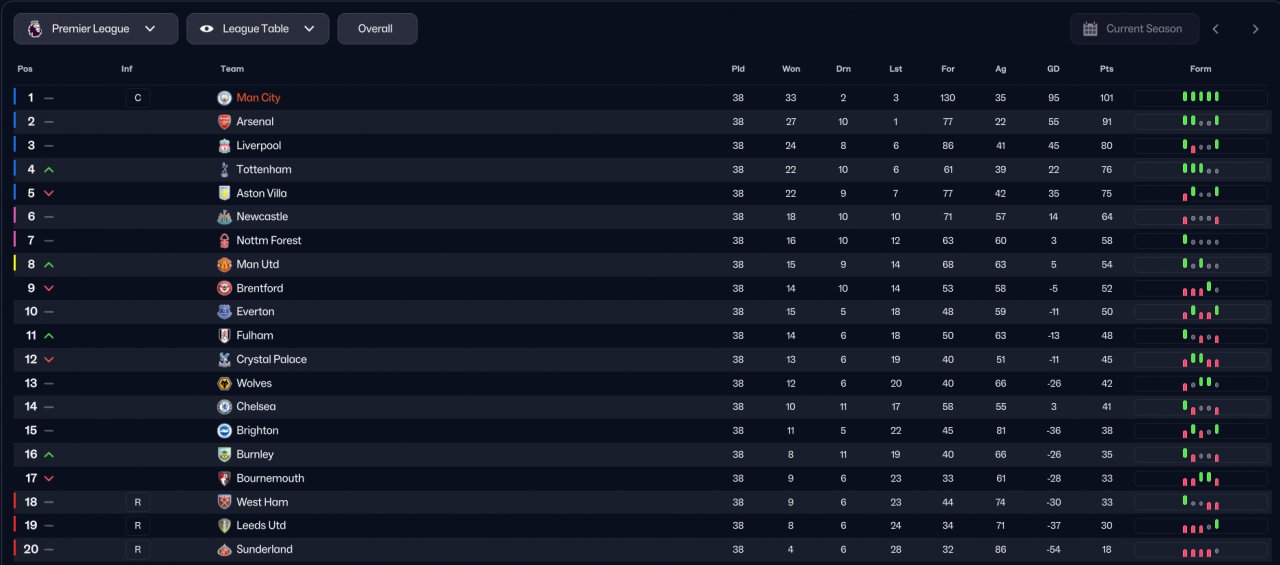The image size is (1280, 565).
Task: Click the eye icon in League Table selector
Action: pyautogui.click(x=207, y=29)
